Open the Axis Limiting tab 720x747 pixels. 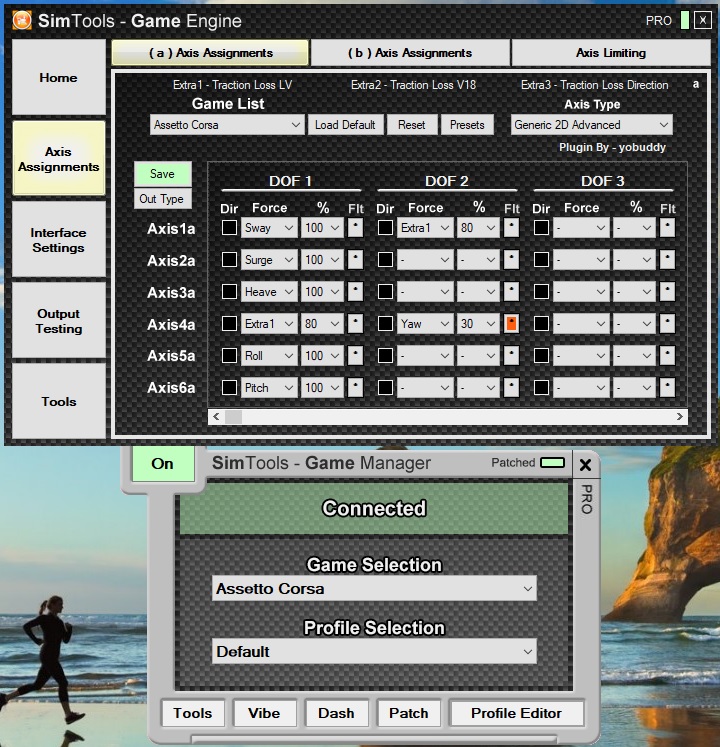[611, 52]
